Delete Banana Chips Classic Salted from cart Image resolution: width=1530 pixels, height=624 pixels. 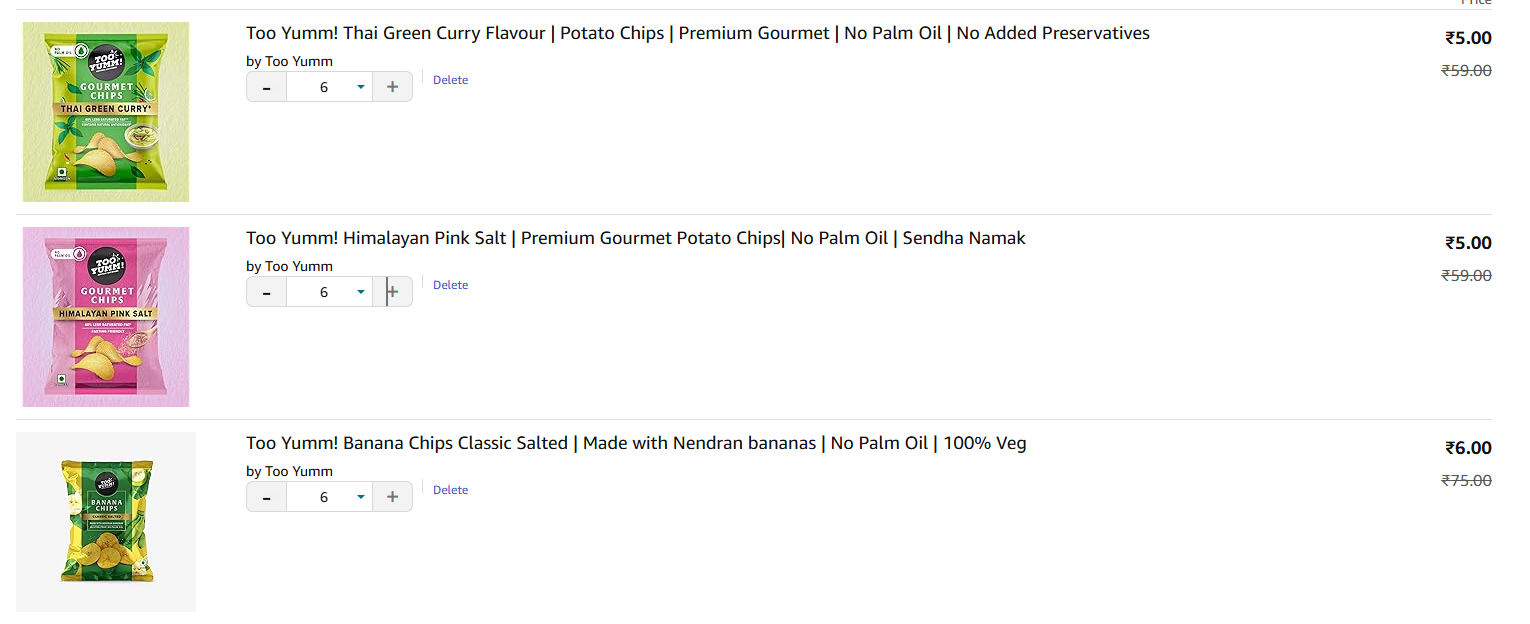[450, 490]
